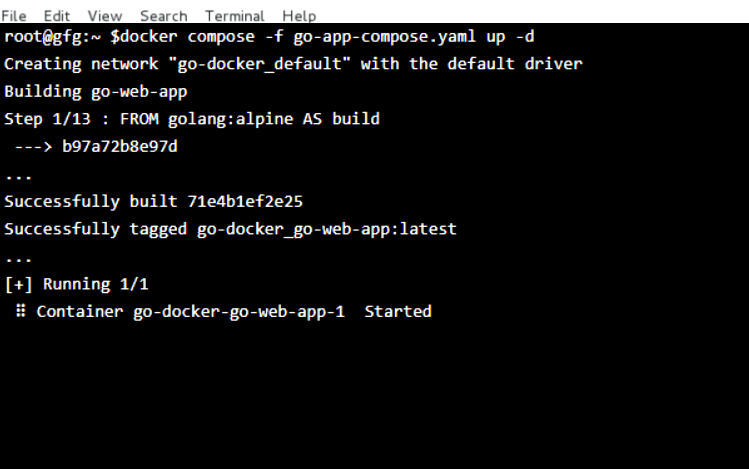Click the "Step 1/13" build line
The width and height of the screenshot is (749, 469).
(x=191, y=119)
